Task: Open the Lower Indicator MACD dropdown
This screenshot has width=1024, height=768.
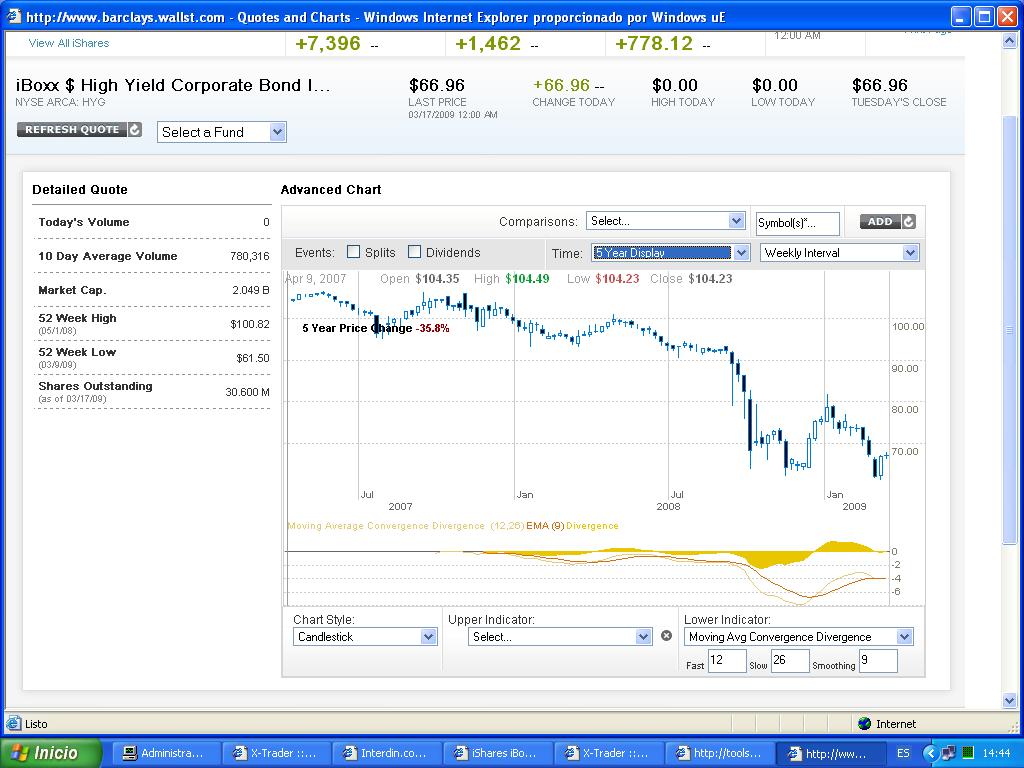Action: coord(798,637)
